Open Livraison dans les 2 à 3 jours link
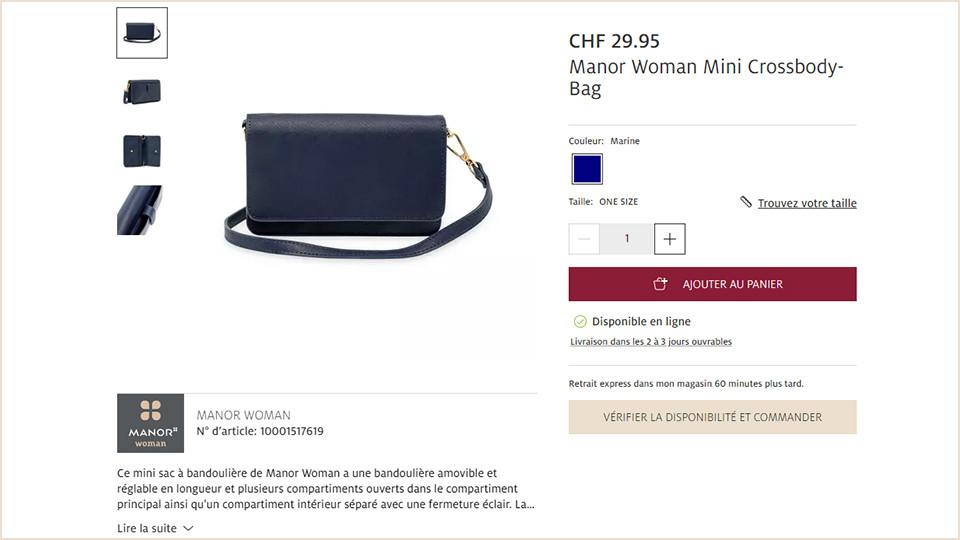The image size is (960, 540). [x=651, y=342]
